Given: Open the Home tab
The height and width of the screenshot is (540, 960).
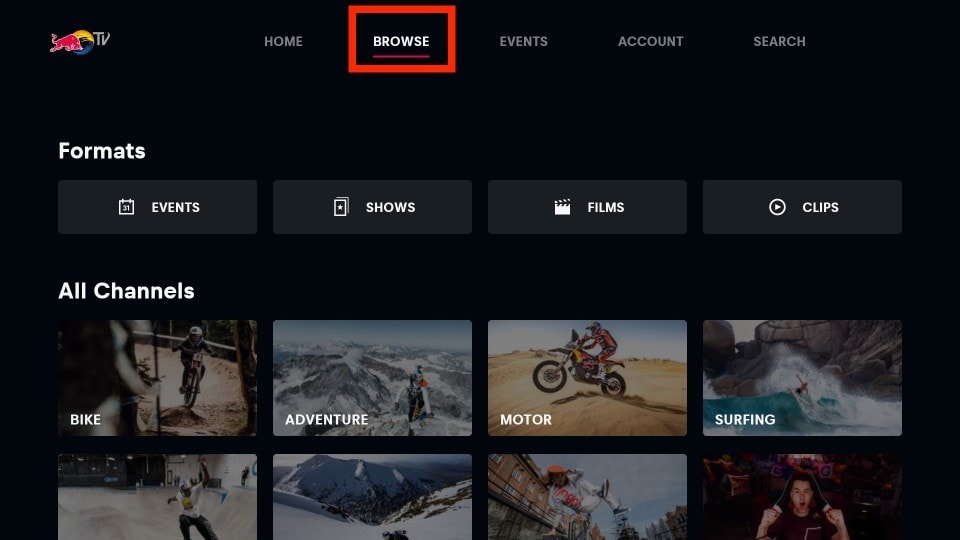Looking at the screenshot, I should (x=283, y=41).
